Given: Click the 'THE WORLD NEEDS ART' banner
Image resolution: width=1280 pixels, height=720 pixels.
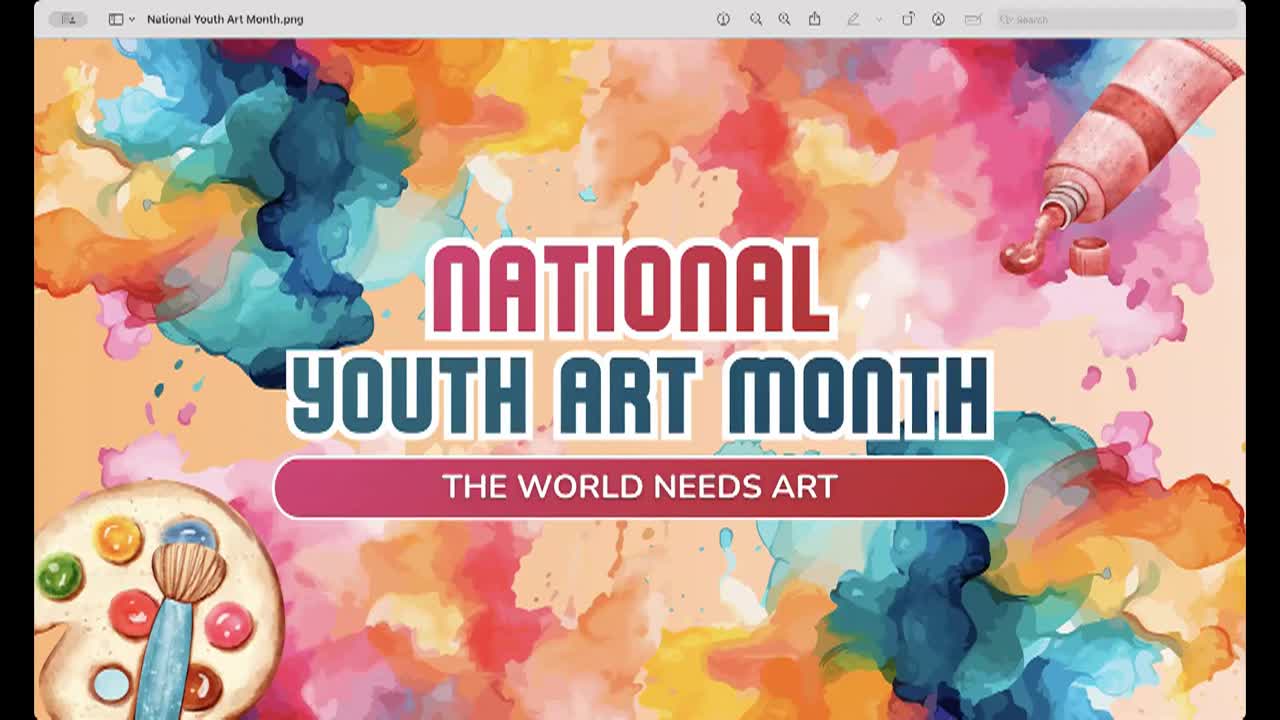Looking at the screenshot, I should [x=639, y=487].
